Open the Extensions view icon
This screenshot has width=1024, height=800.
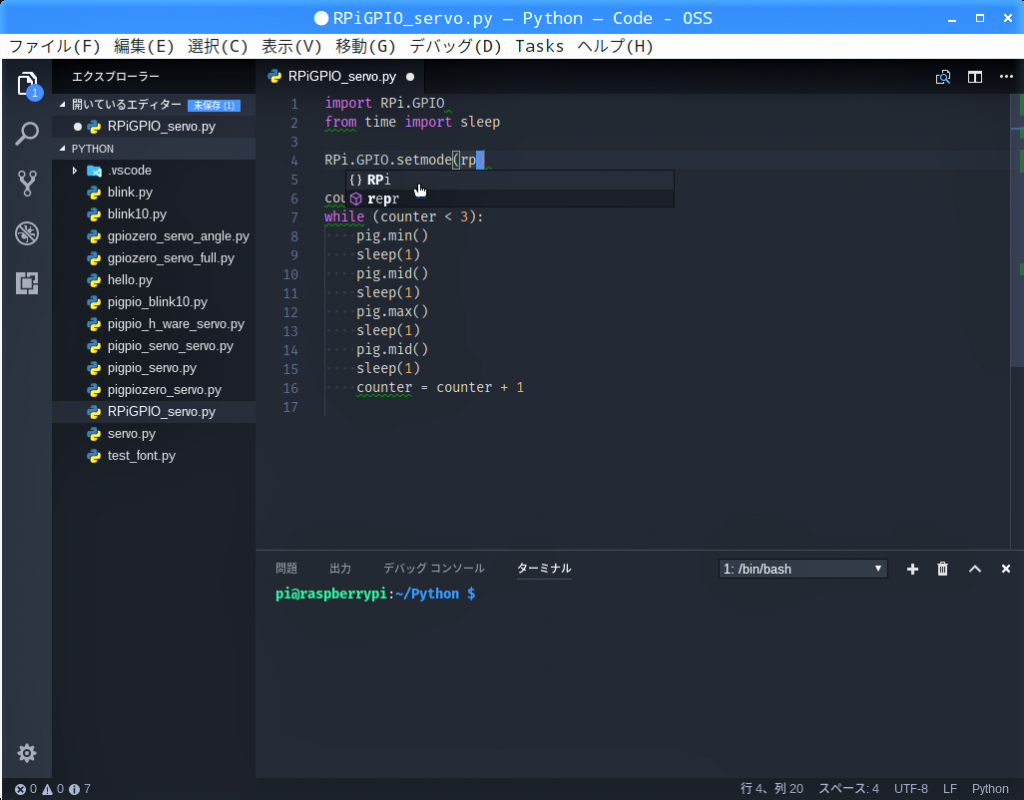(27, 284)
